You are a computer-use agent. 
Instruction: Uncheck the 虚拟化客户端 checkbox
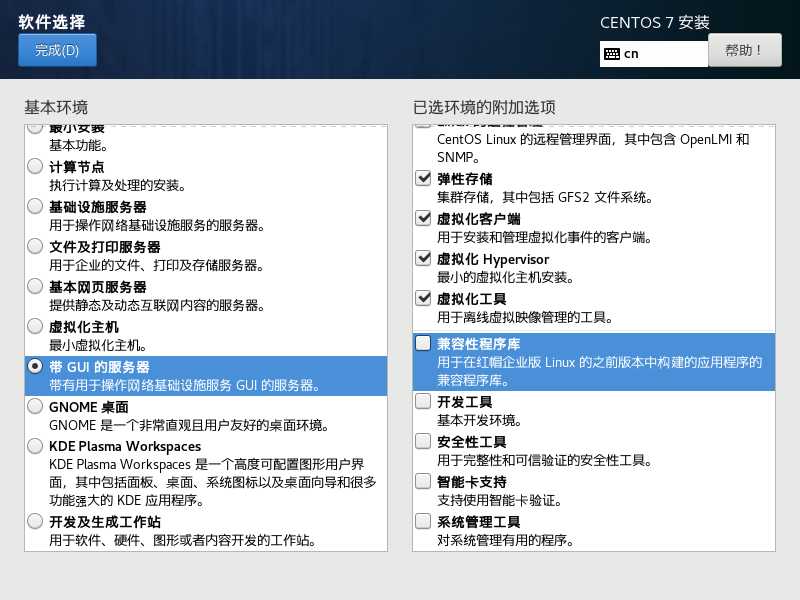pyautogui.click(x=423, y=218)
